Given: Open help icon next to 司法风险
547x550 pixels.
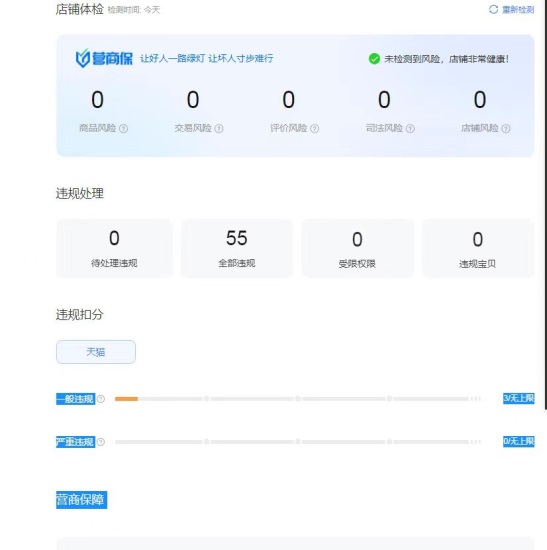Looking at the screenshot, I should pos(410,128).
